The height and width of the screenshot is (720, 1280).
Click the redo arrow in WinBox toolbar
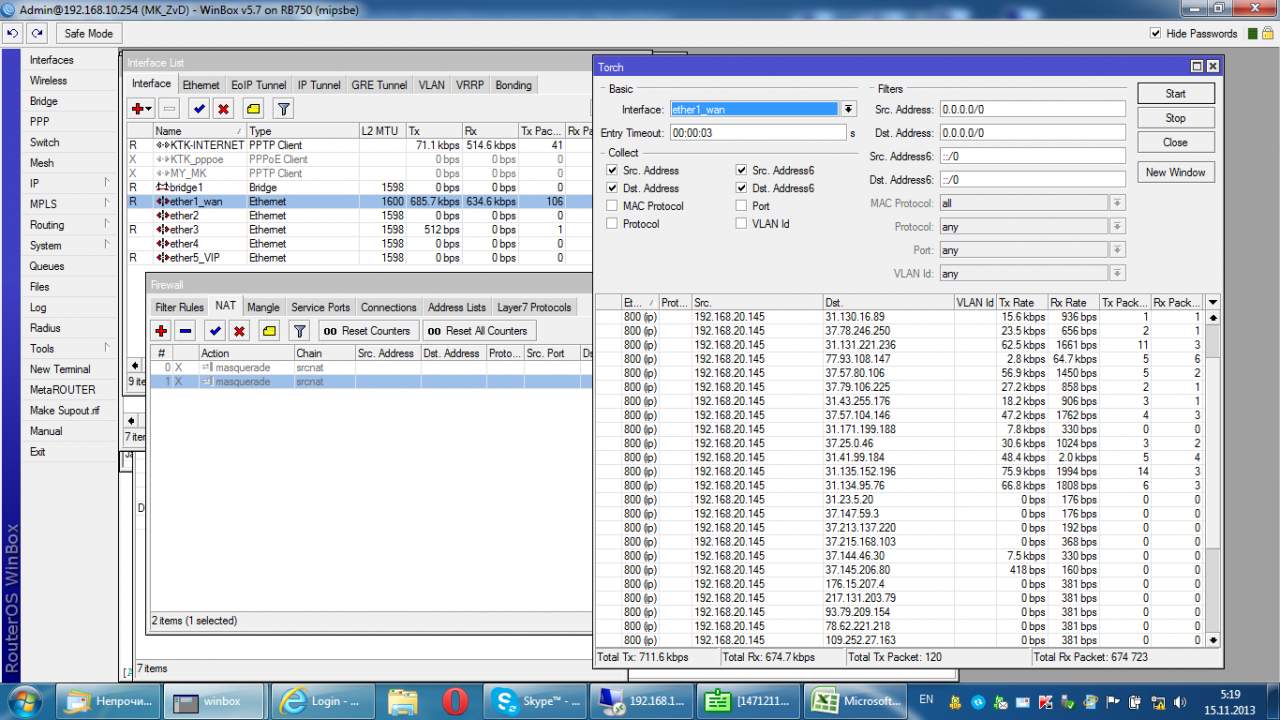click(37, 33)
